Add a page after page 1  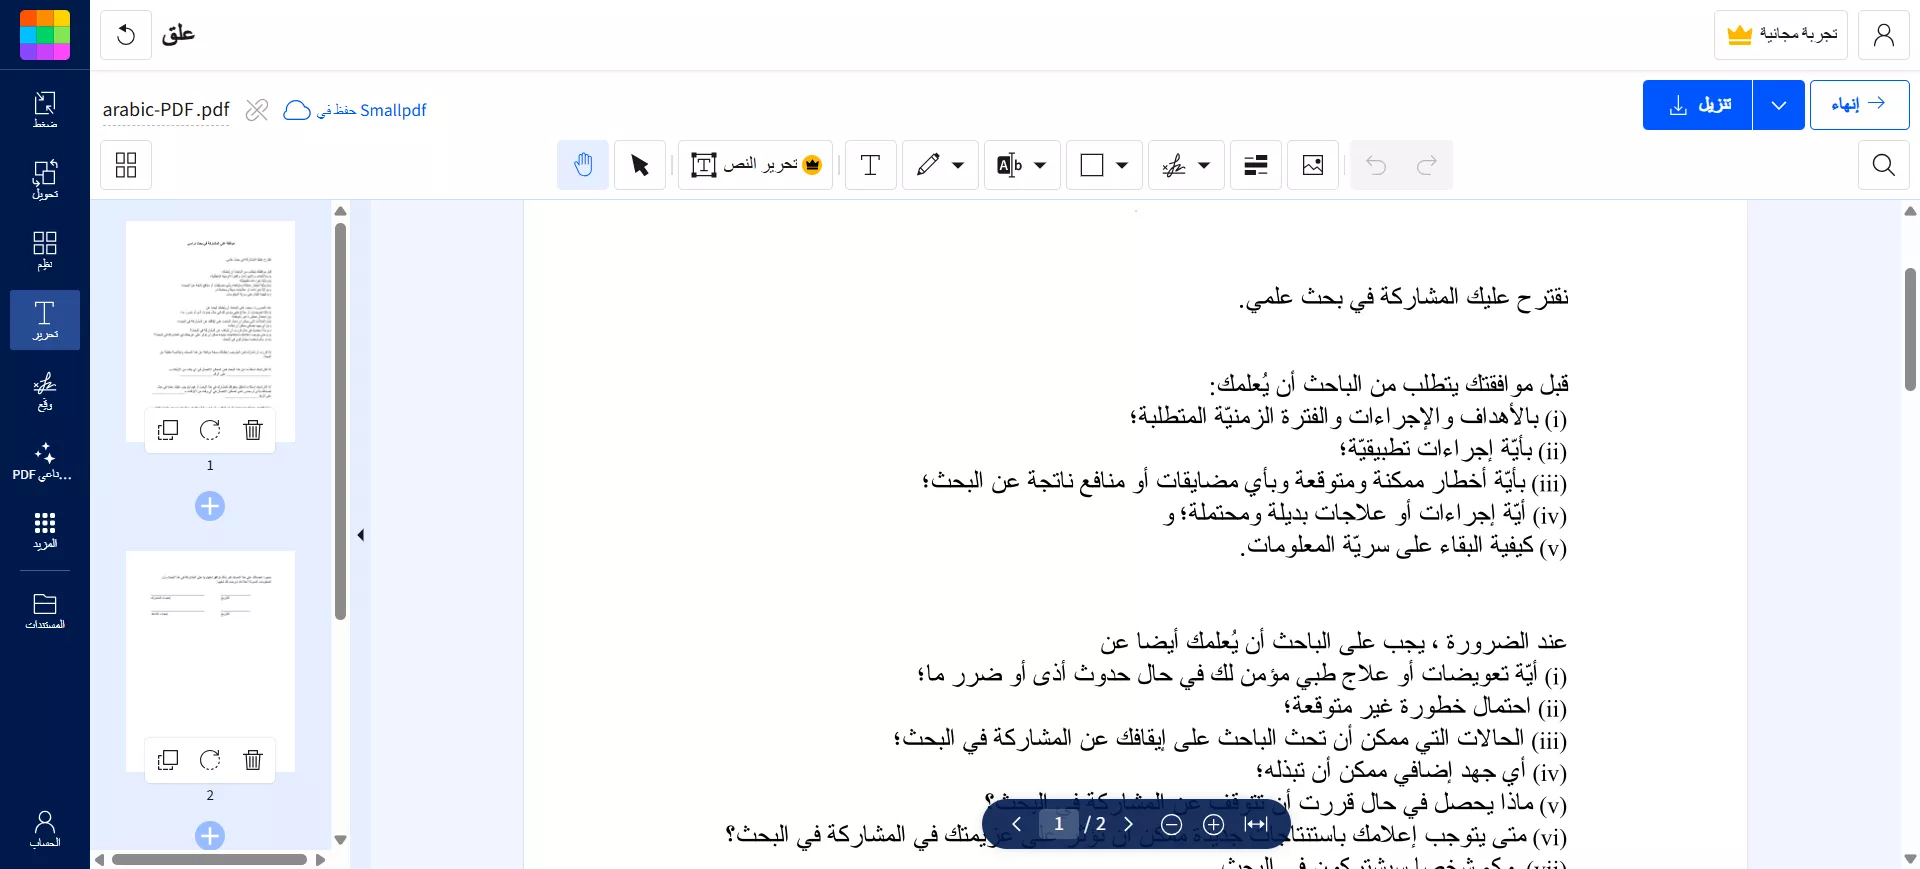click(210, 506)
